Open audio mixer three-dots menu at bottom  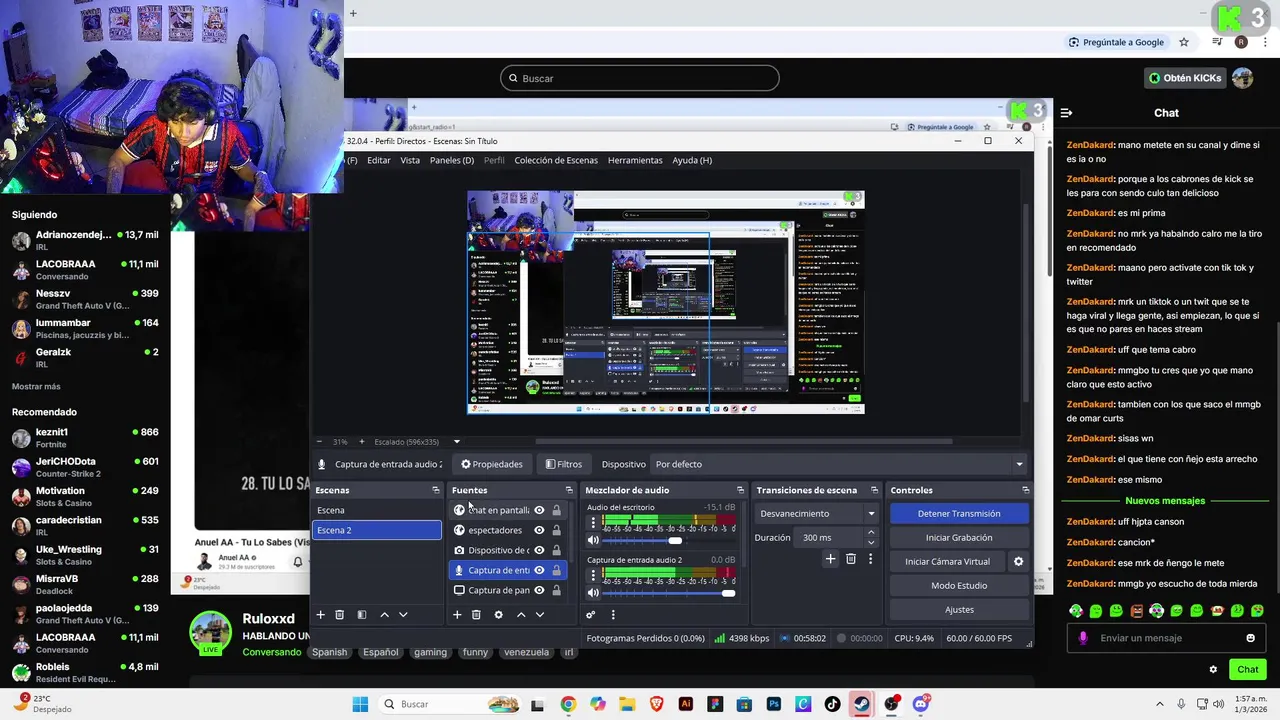[x=613, y=615]
